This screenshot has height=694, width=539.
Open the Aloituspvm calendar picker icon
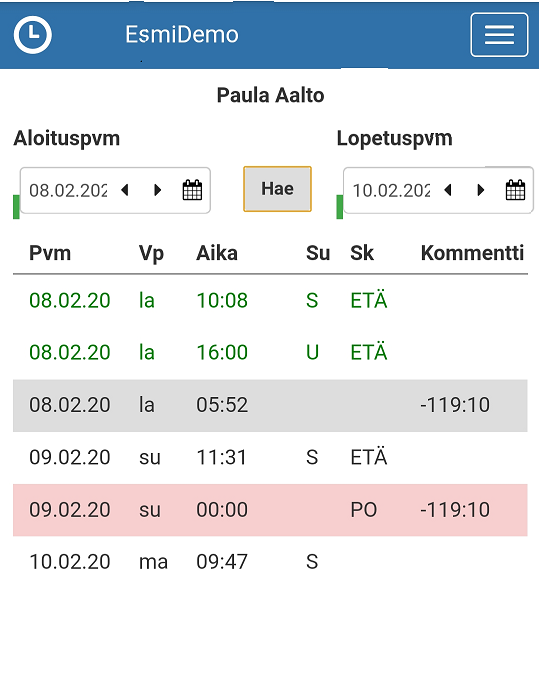(x=192, y=190)
